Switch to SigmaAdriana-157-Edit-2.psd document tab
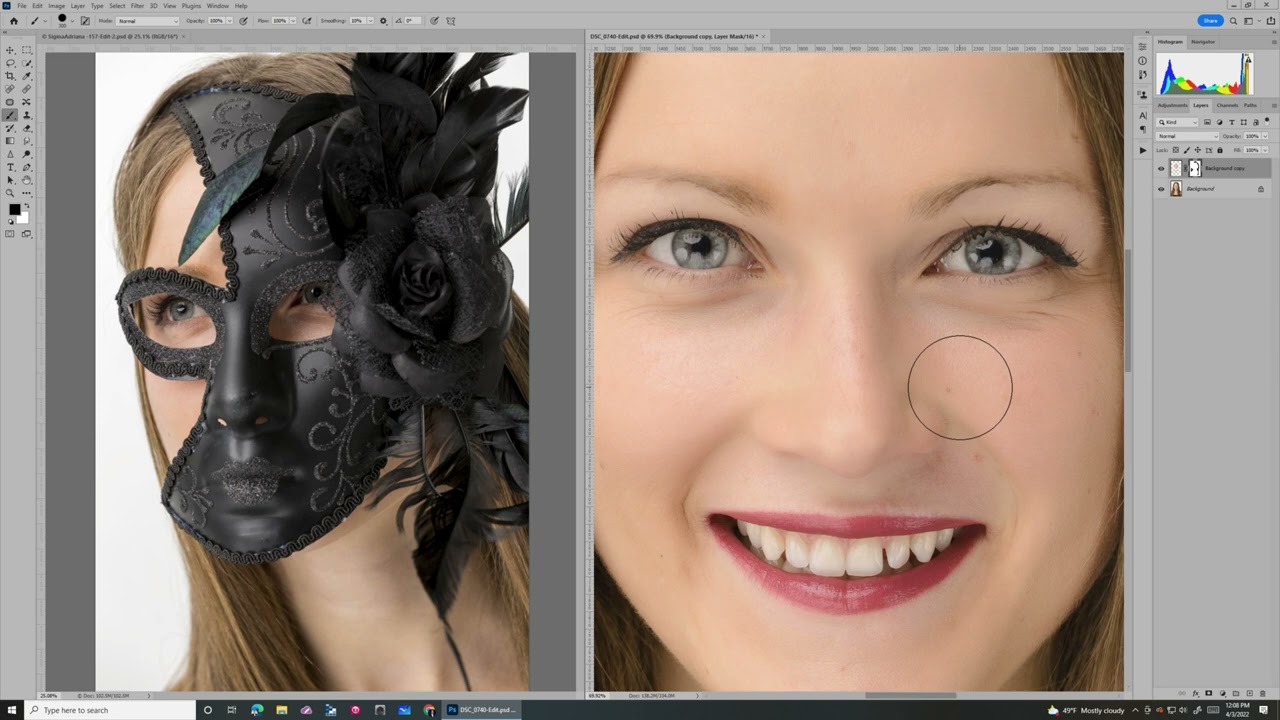Screen dimensions: 1280x720 (x=110, y=36)
